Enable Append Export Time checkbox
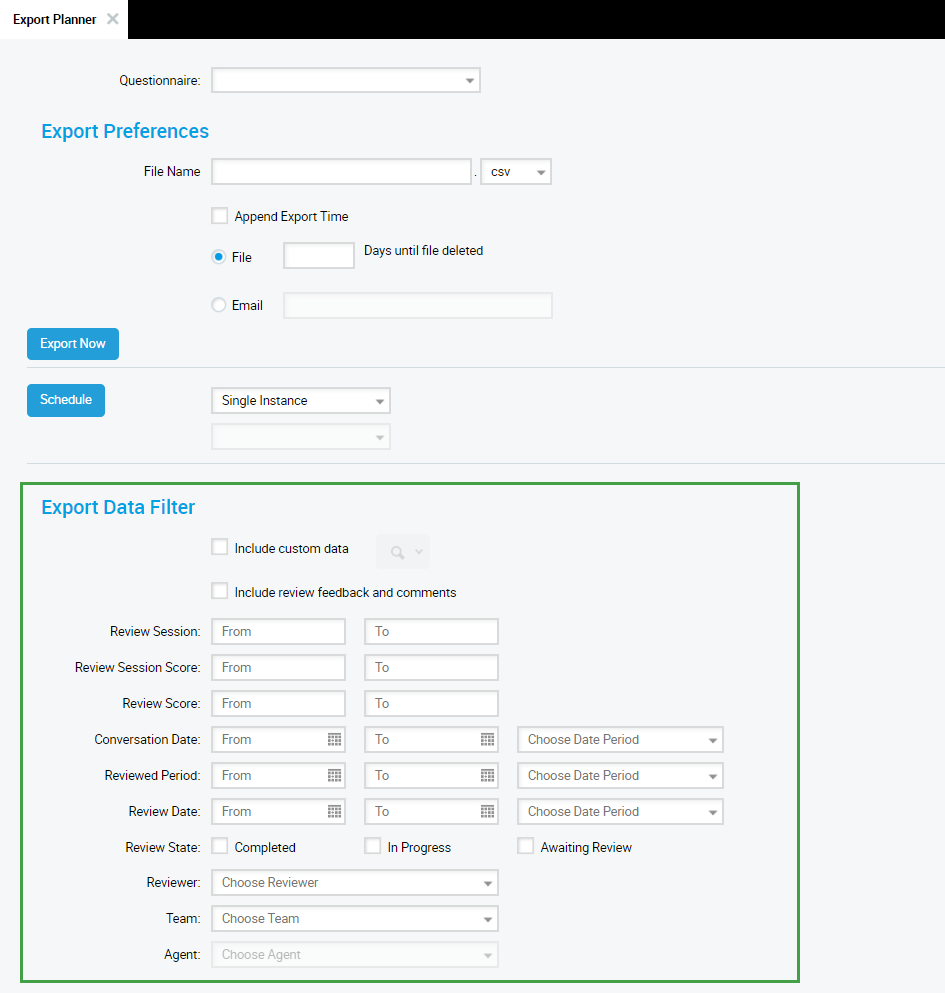This screenshot has width=945, height=993. click(x=220, y=216)
